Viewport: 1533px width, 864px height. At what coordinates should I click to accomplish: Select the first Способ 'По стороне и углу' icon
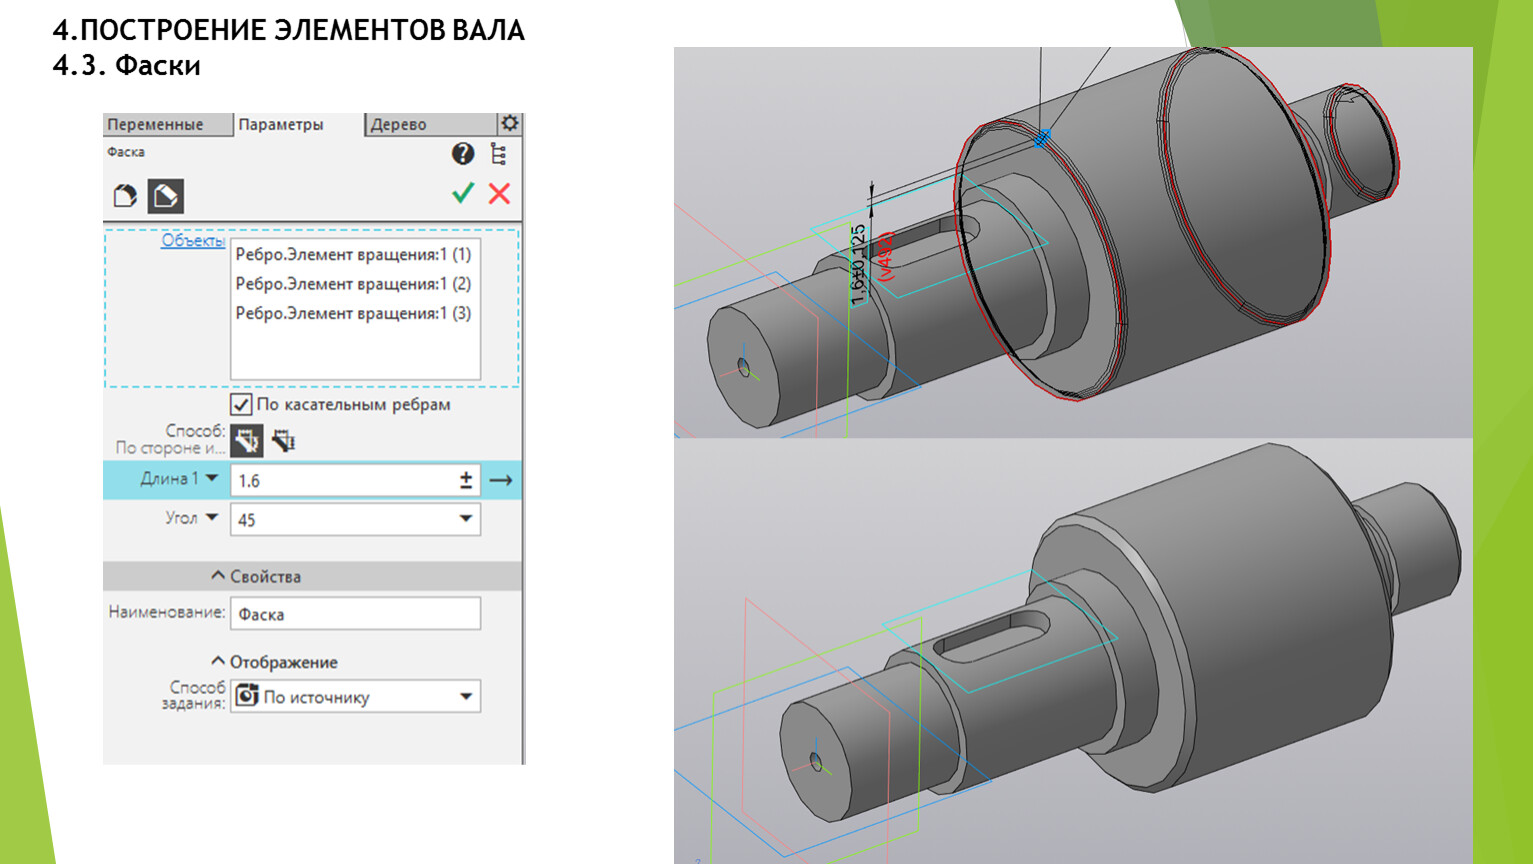(246, 440)
